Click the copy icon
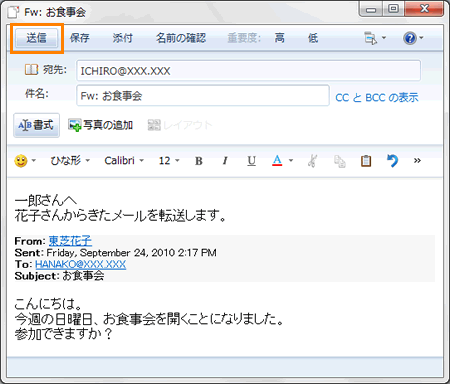450x384 pixels. point(340,161)
